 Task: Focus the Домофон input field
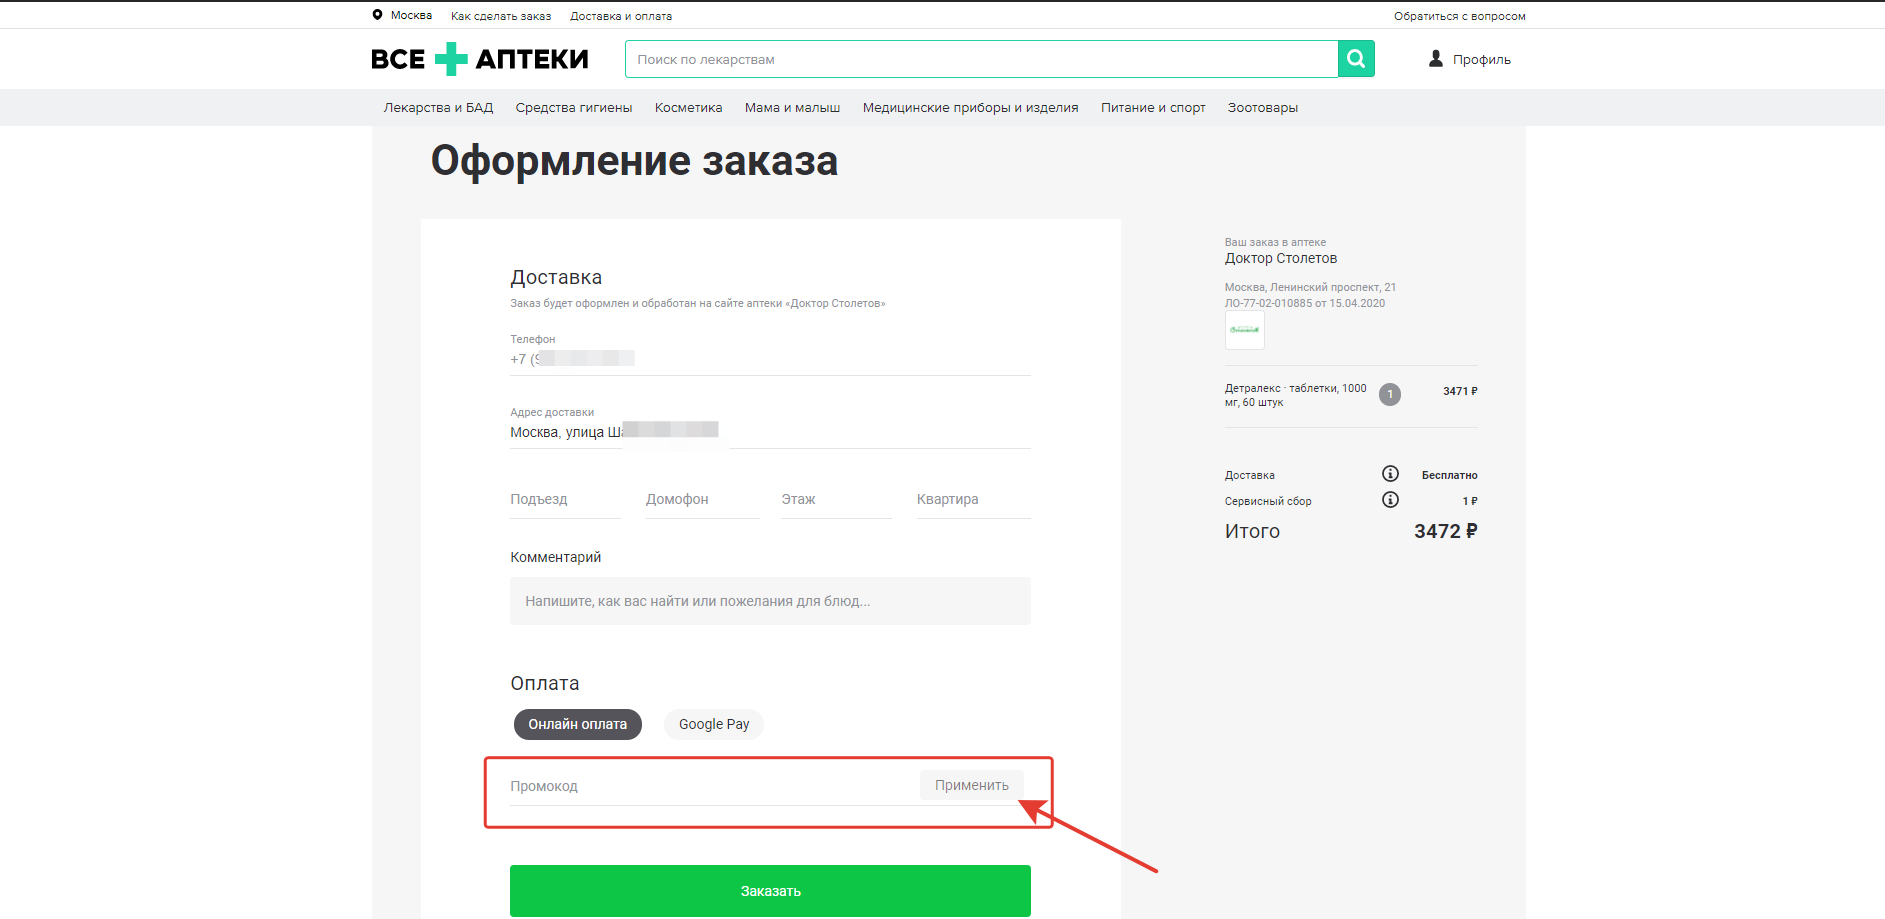[703, 499]
